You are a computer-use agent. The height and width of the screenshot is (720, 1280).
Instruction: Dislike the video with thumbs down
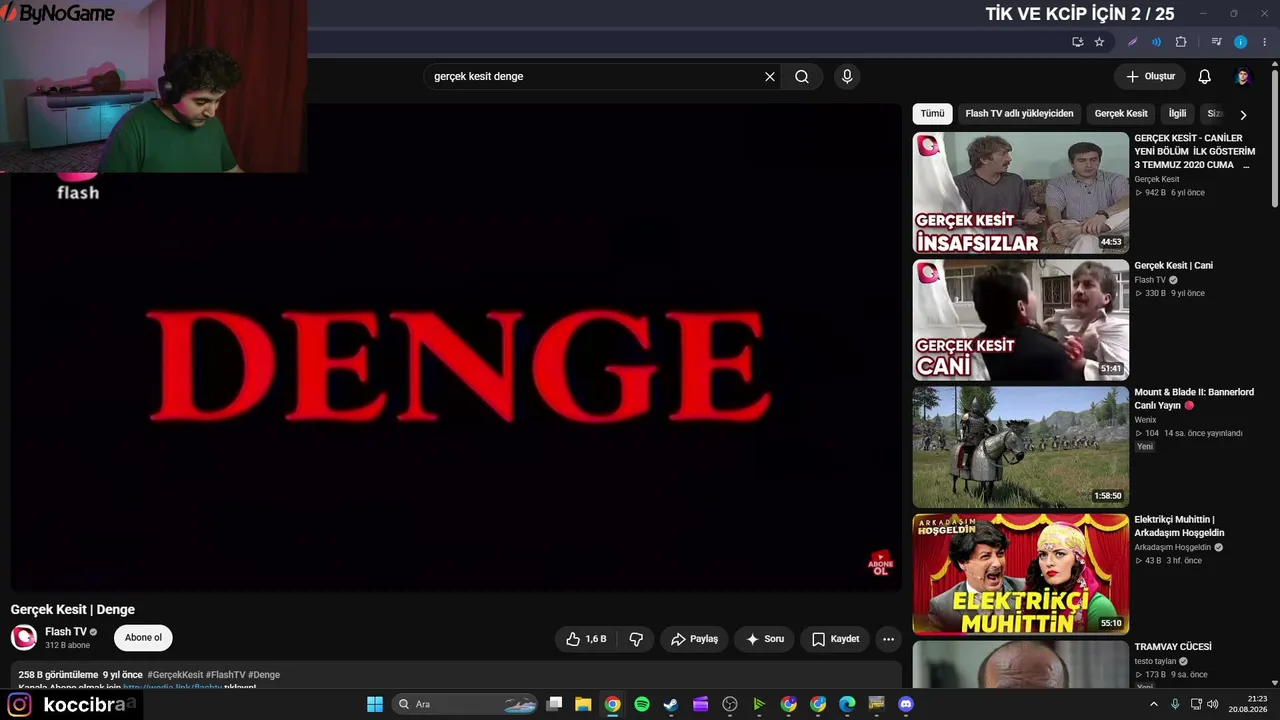[x=636, y=639]
